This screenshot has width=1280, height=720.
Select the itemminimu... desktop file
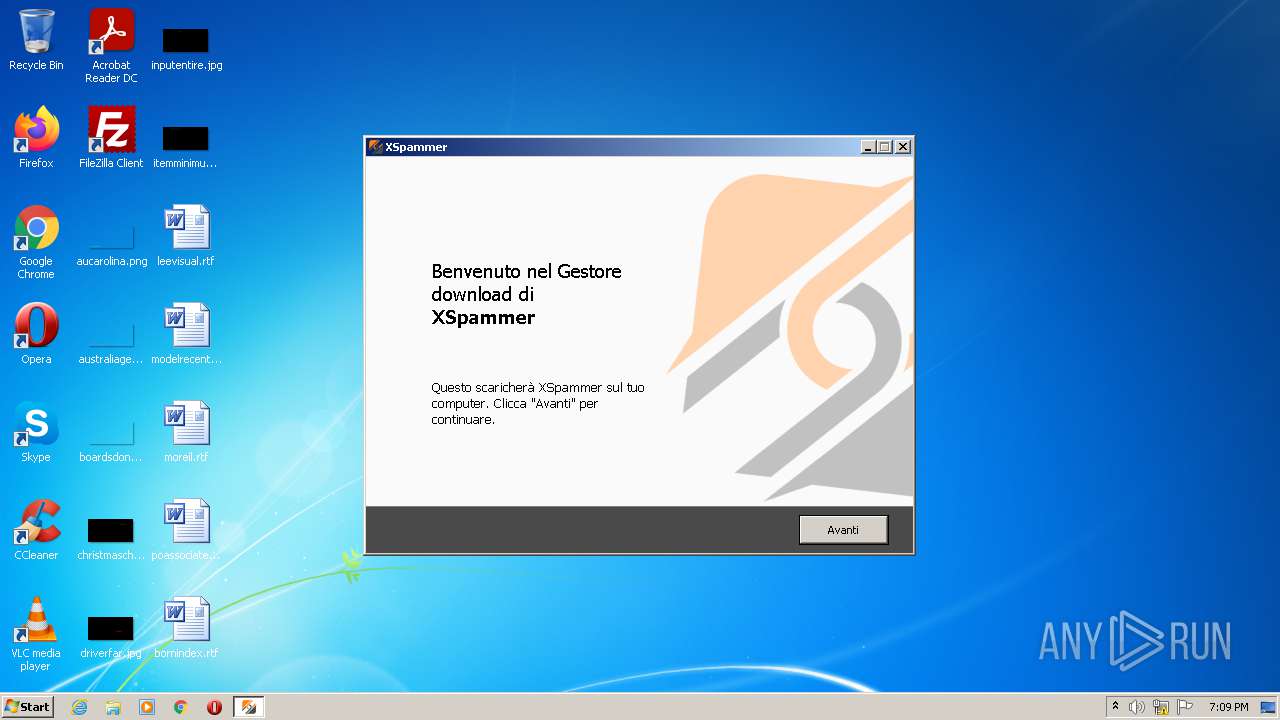[186, 146]
